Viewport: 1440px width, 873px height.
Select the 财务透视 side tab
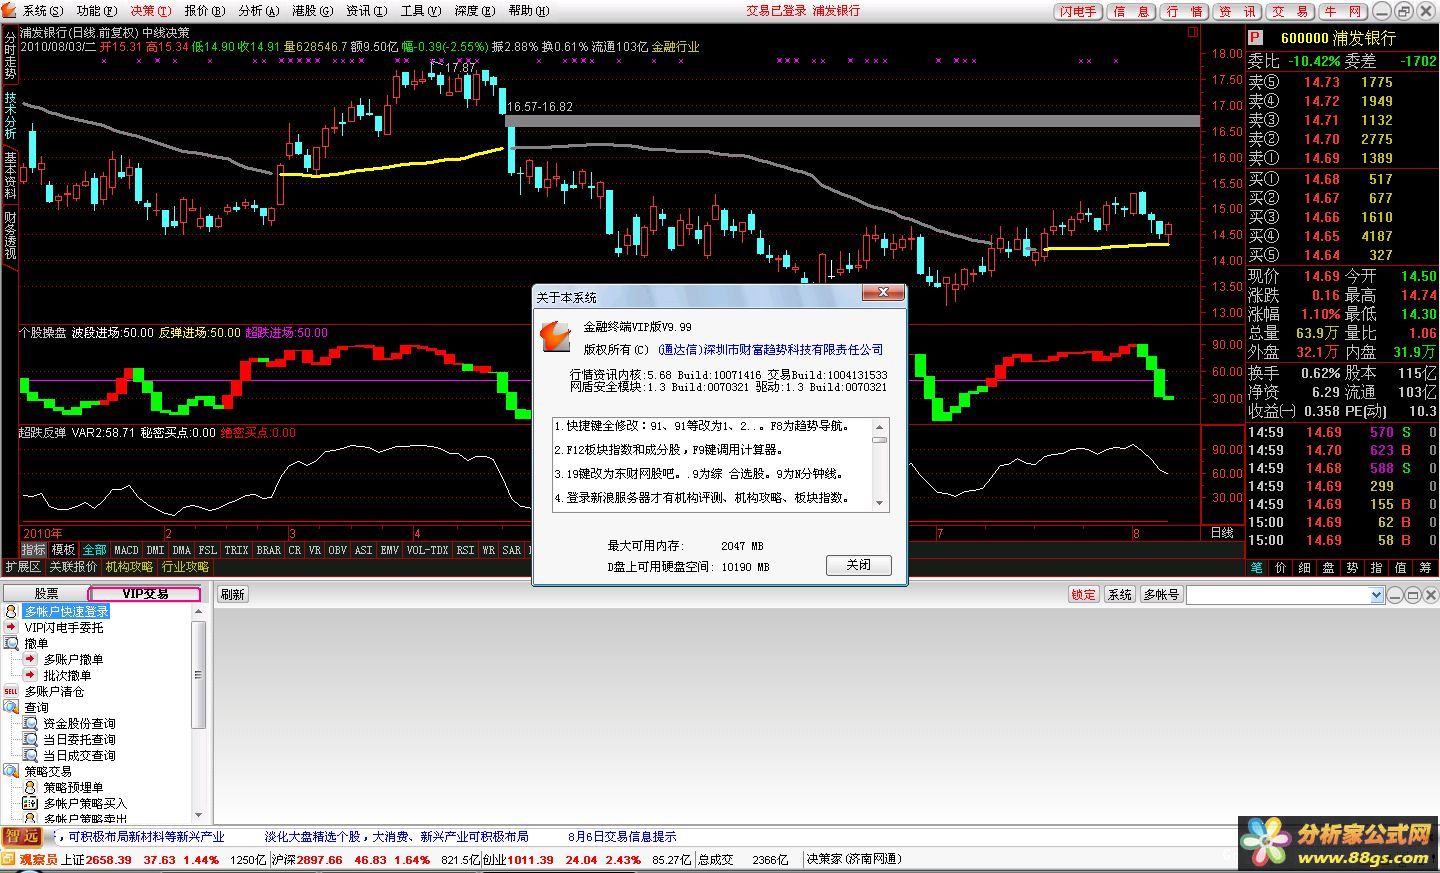pos(10,234)
